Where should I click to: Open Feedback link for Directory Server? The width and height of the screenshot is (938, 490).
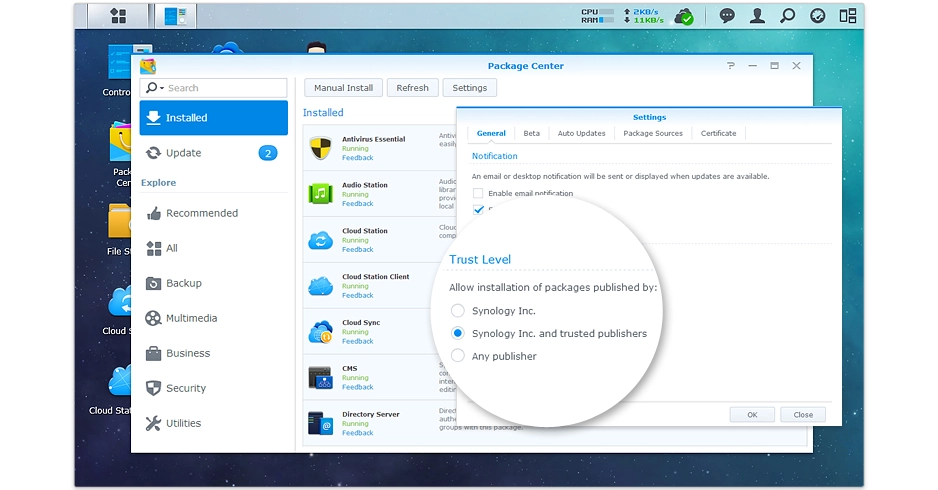[x=358, y=433]
